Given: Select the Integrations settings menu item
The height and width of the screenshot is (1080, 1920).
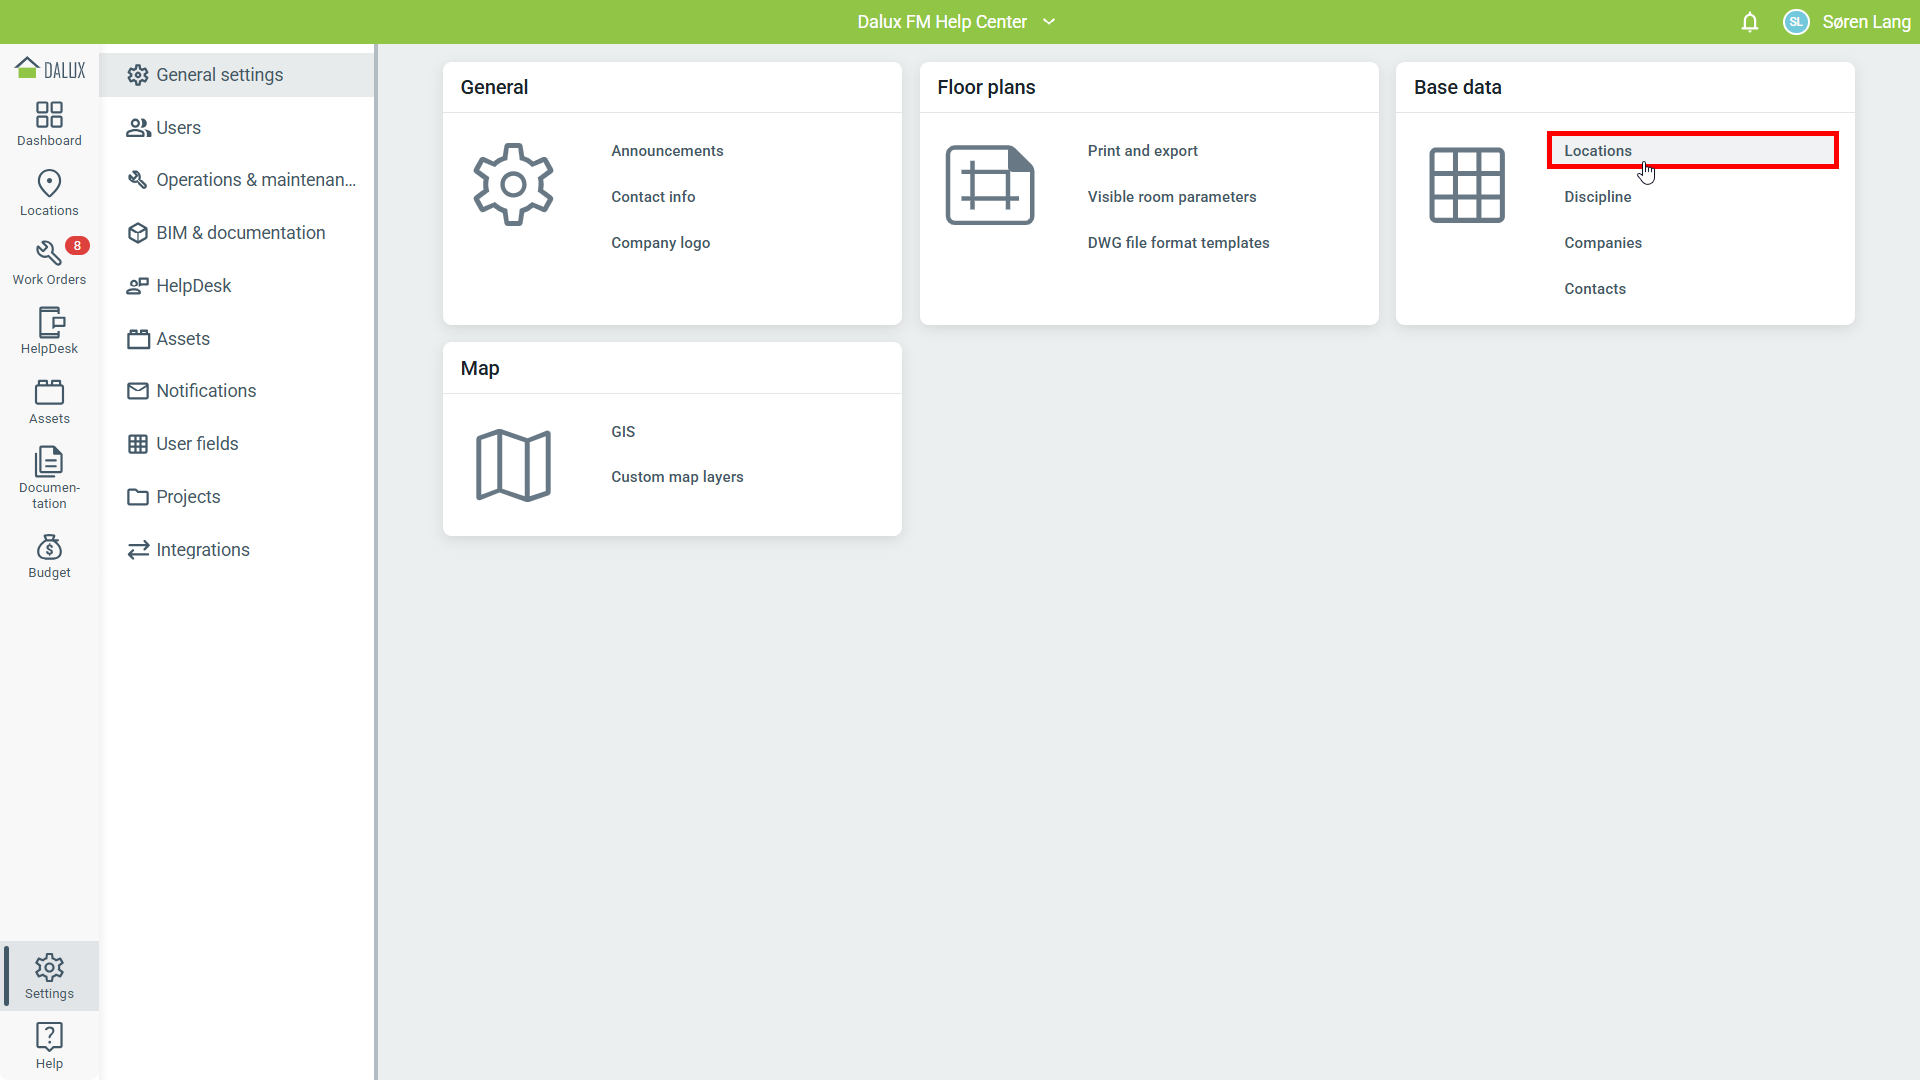Looking at the screenshot, I should point(202,550).
